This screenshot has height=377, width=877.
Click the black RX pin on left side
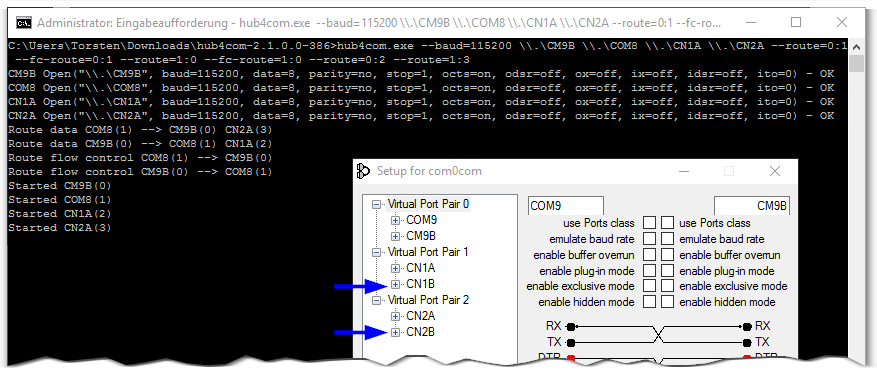point(570,326)
